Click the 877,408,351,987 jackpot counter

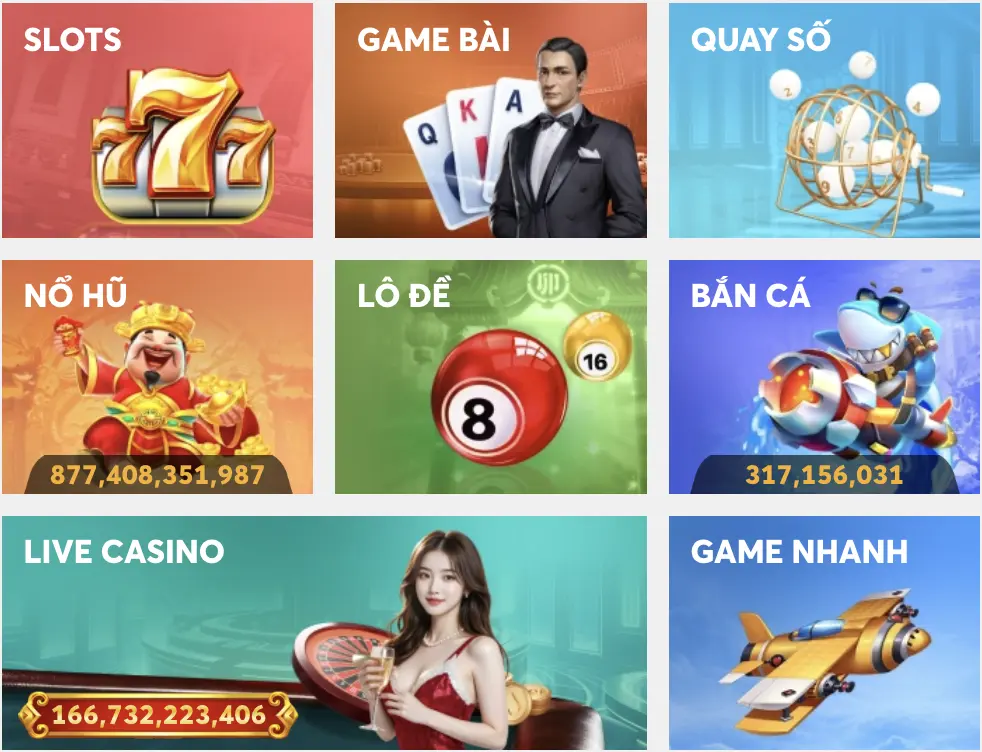point(157,475)
